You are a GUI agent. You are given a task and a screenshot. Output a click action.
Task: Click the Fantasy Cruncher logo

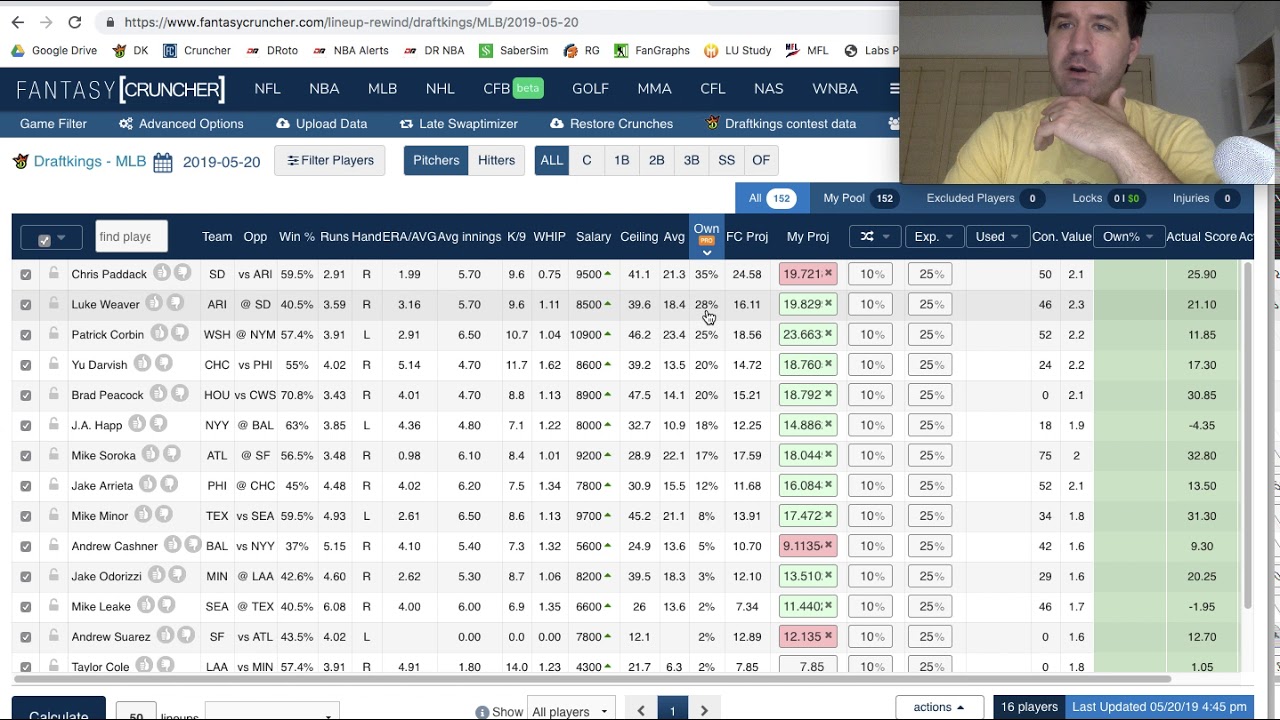click(121, 89)
